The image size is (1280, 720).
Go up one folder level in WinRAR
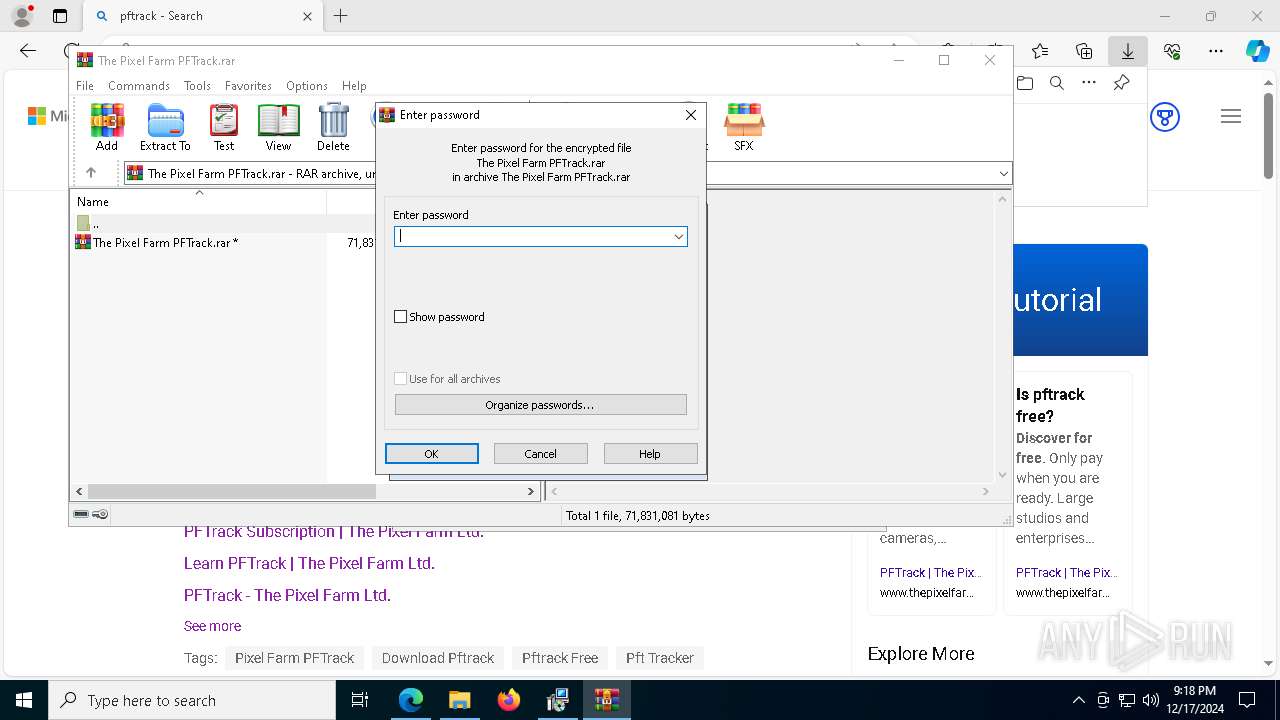click(91, 173)
